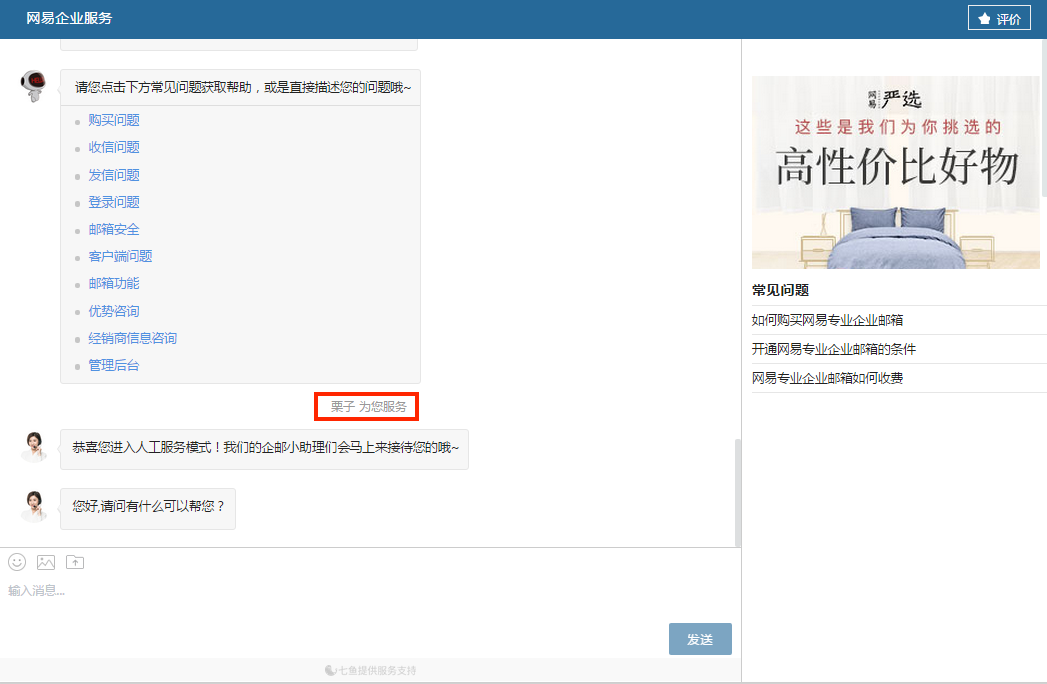1047x684 pixels.
Task: Choose the 登录问题 option
Action: [114, 202]
